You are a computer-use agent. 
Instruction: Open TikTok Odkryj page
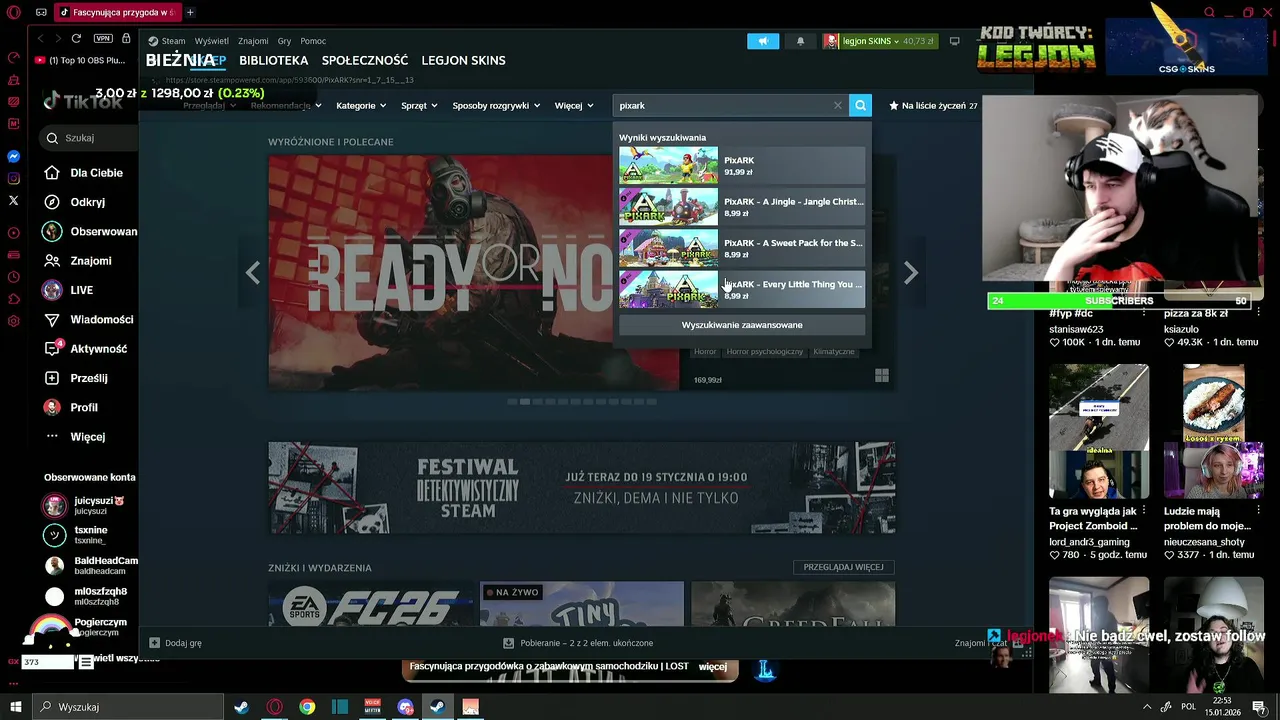click(x=76, y=202)
